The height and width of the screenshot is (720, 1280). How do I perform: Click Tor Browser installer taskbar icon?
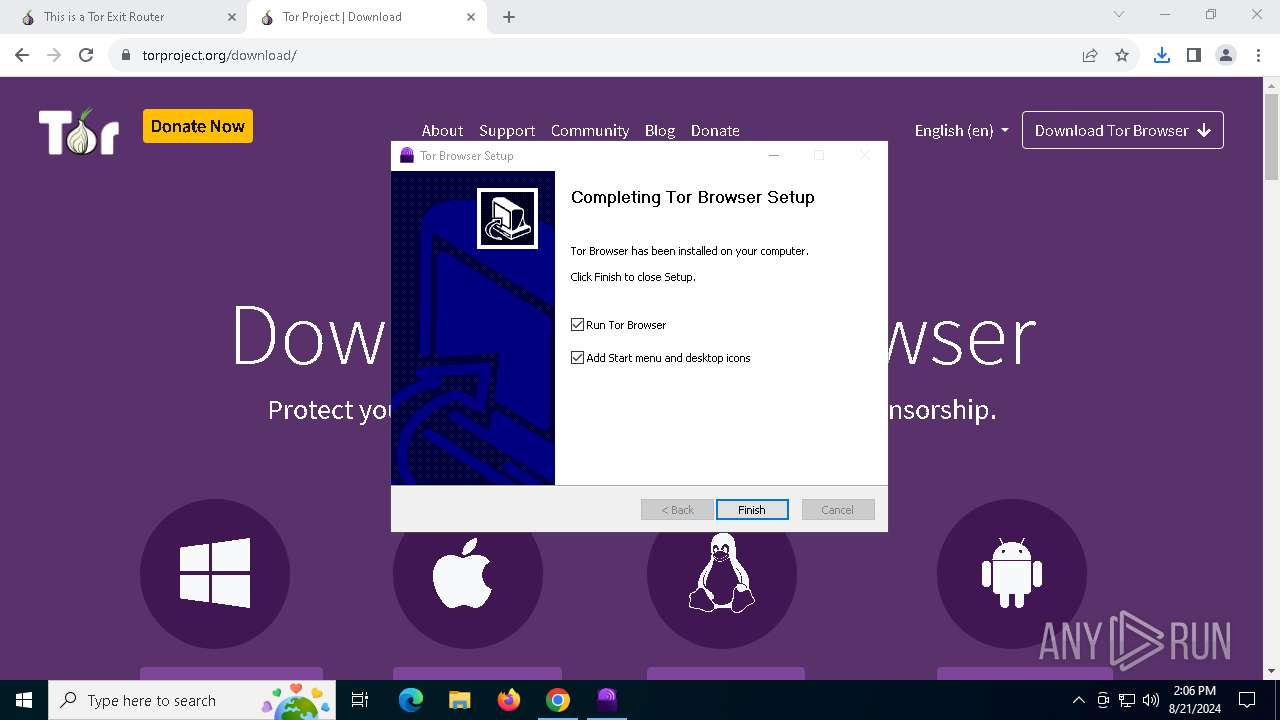[607, 700]
